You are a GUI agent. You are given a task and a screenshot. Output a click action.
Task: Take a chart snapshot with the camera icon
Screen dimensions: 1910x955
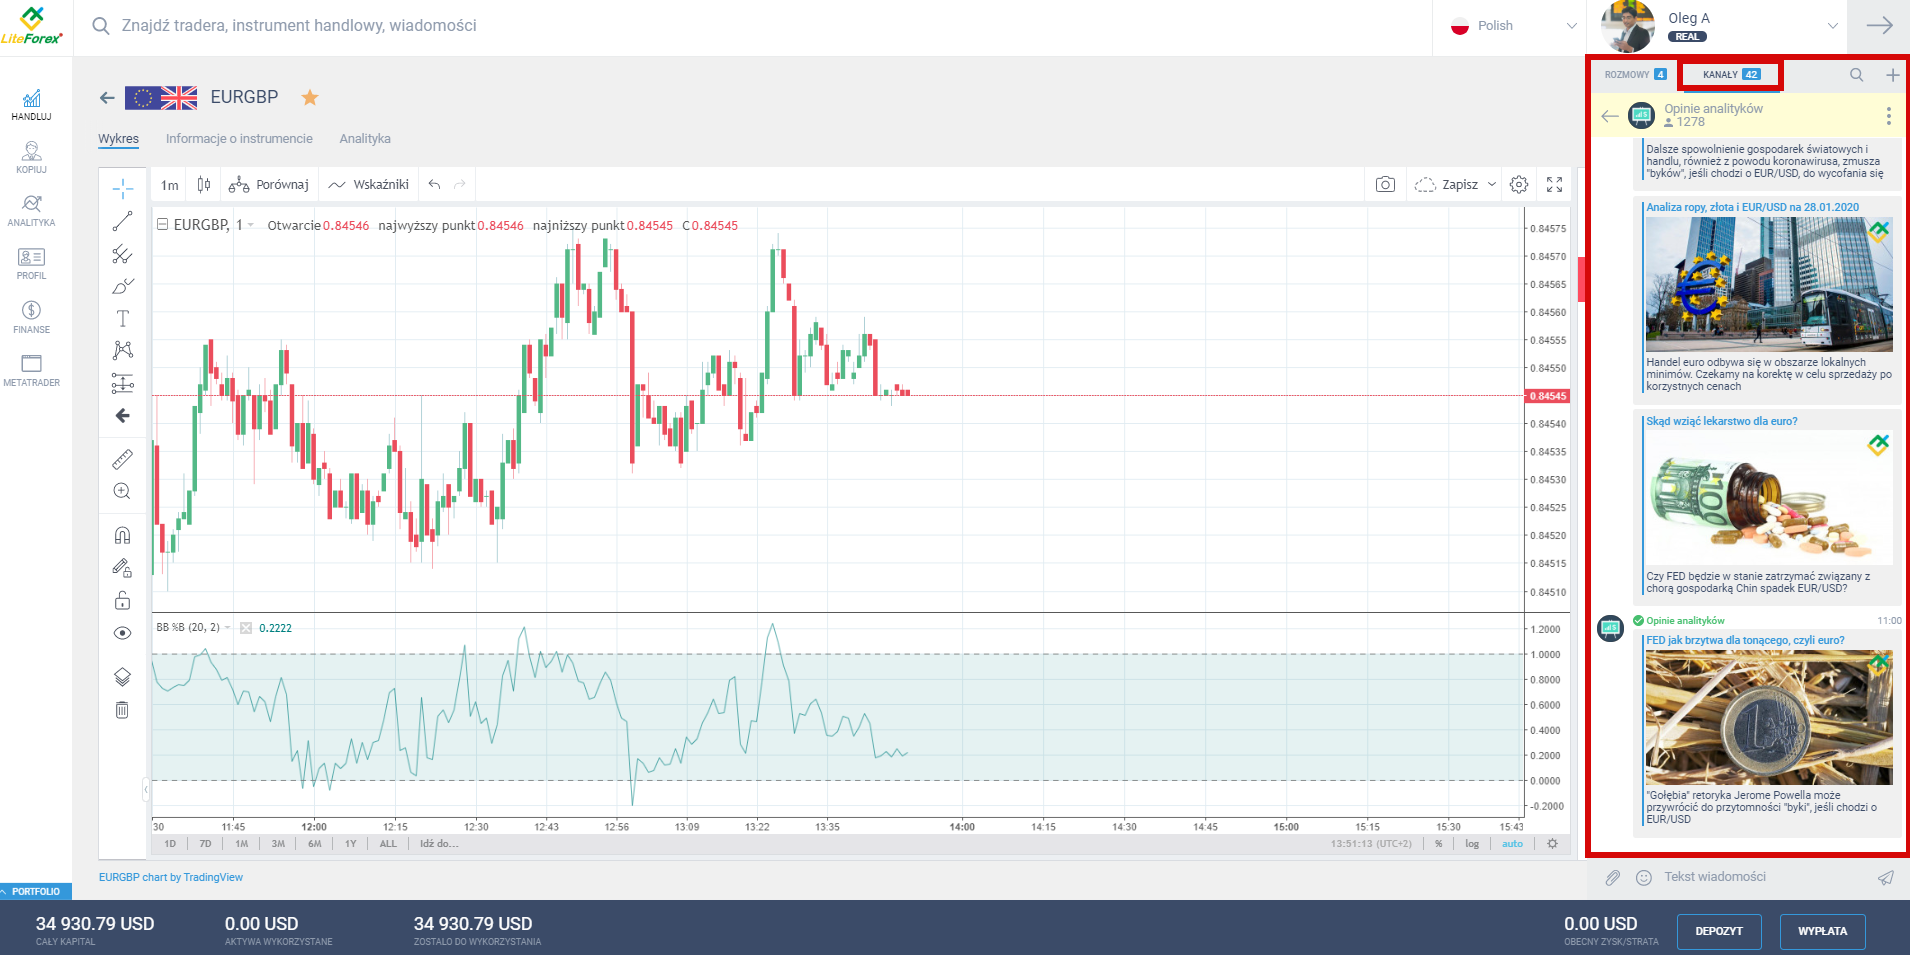pos(1385,184)
